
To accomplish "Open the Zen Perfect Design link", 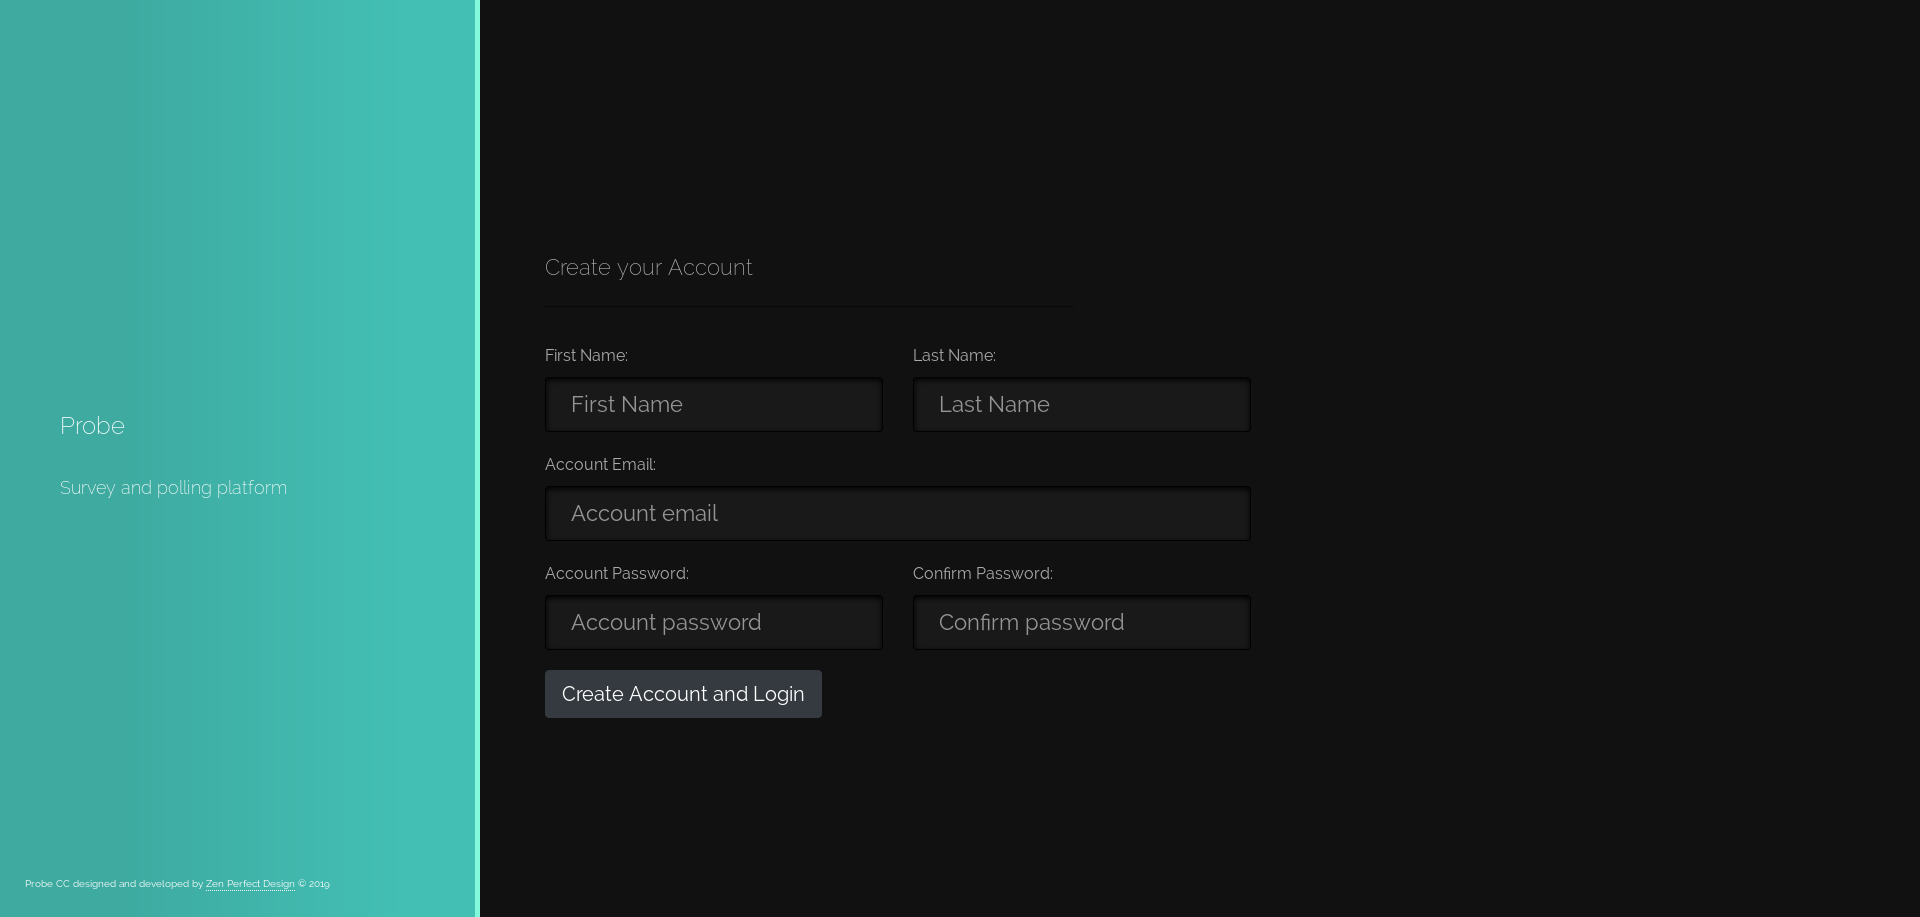I will [x=250, y=884].
